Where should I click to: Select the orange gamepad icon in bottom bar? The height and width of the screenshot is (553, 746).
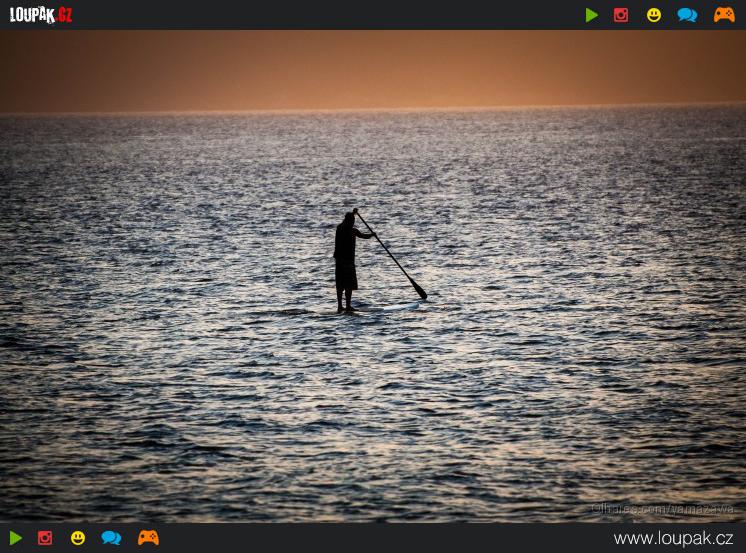(148, 538)
